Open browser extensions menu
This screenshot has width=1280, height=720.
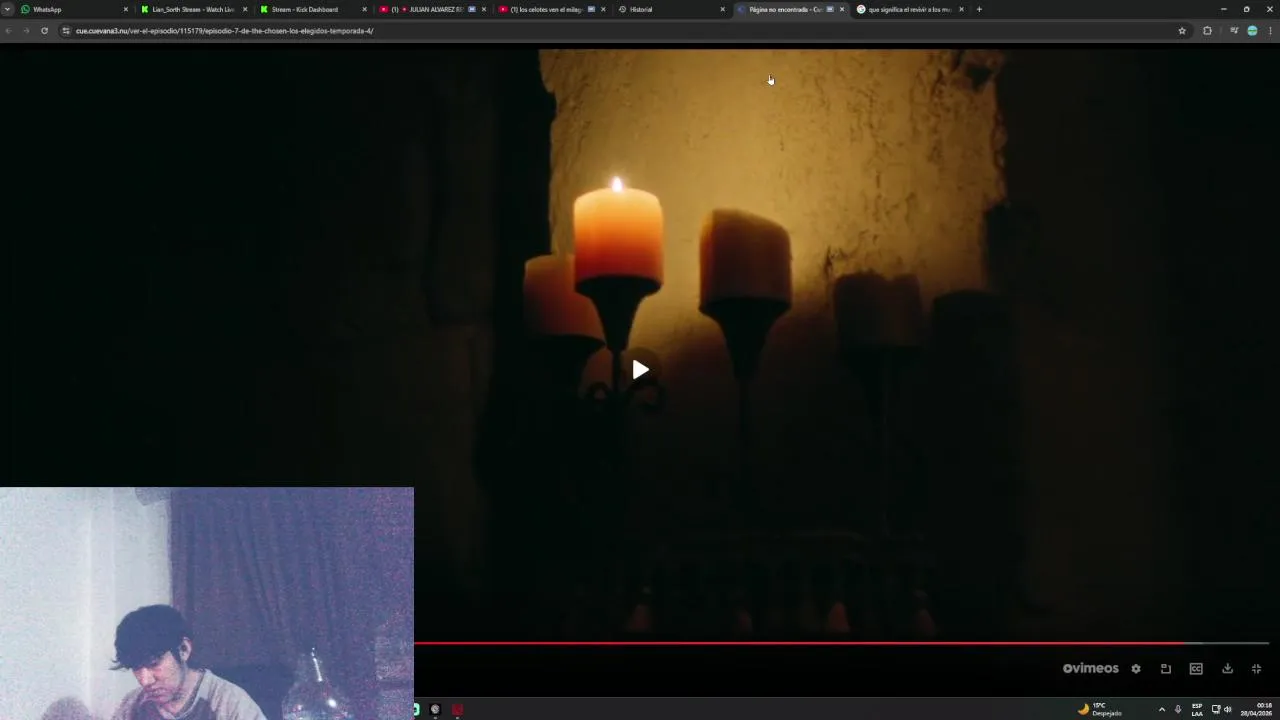(x=1207, y=31)
